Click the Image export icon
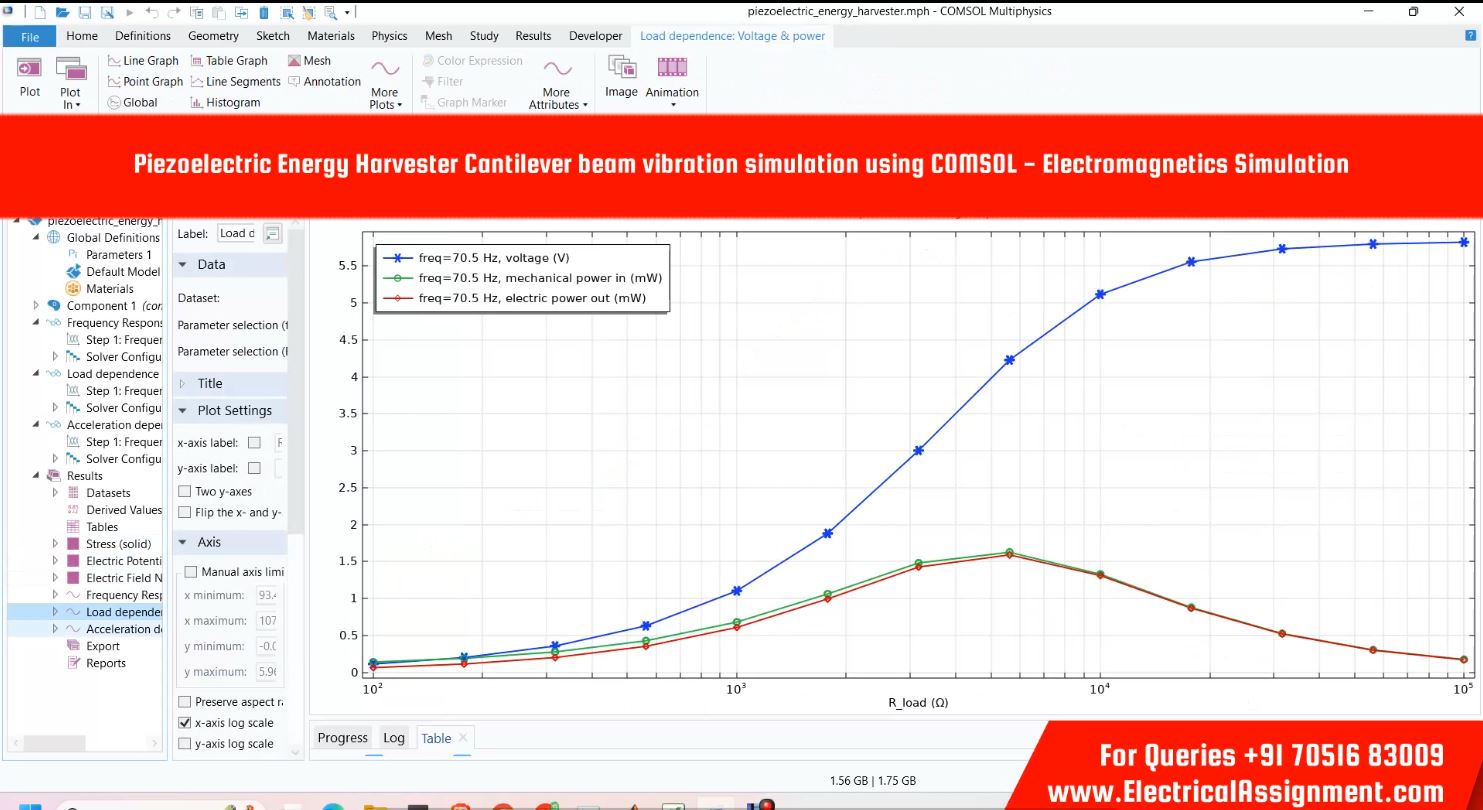The width and height of the screenshot is (1483, 810). pyautogui.click(x=621, y=77)
